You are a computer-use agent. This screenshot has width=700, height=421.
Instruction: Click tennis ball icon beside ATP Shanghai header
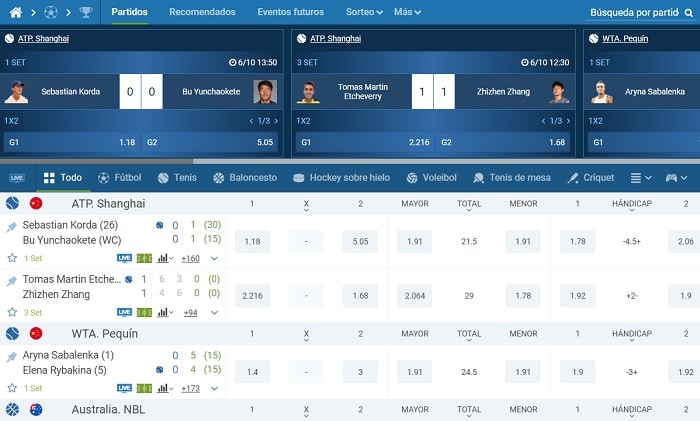[12, 204]
